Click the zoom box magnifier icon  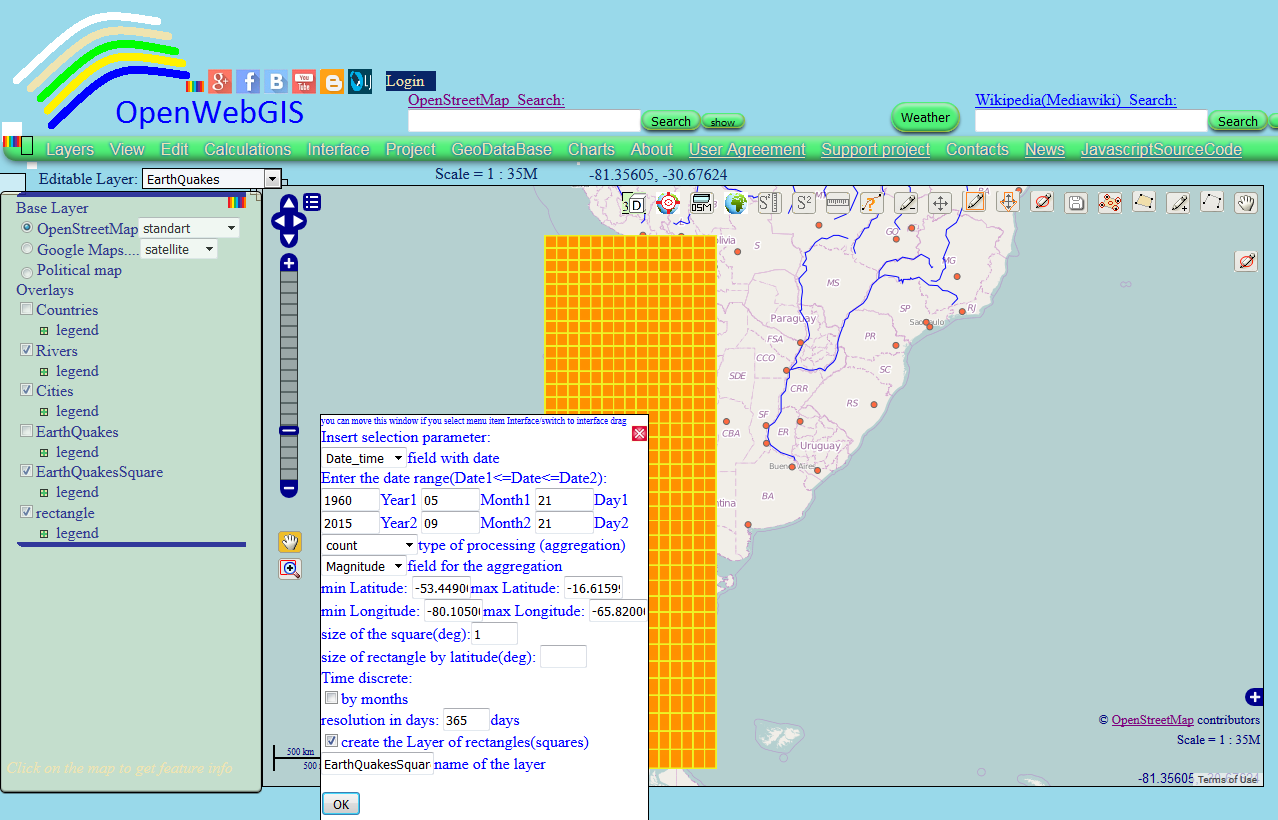290,569
